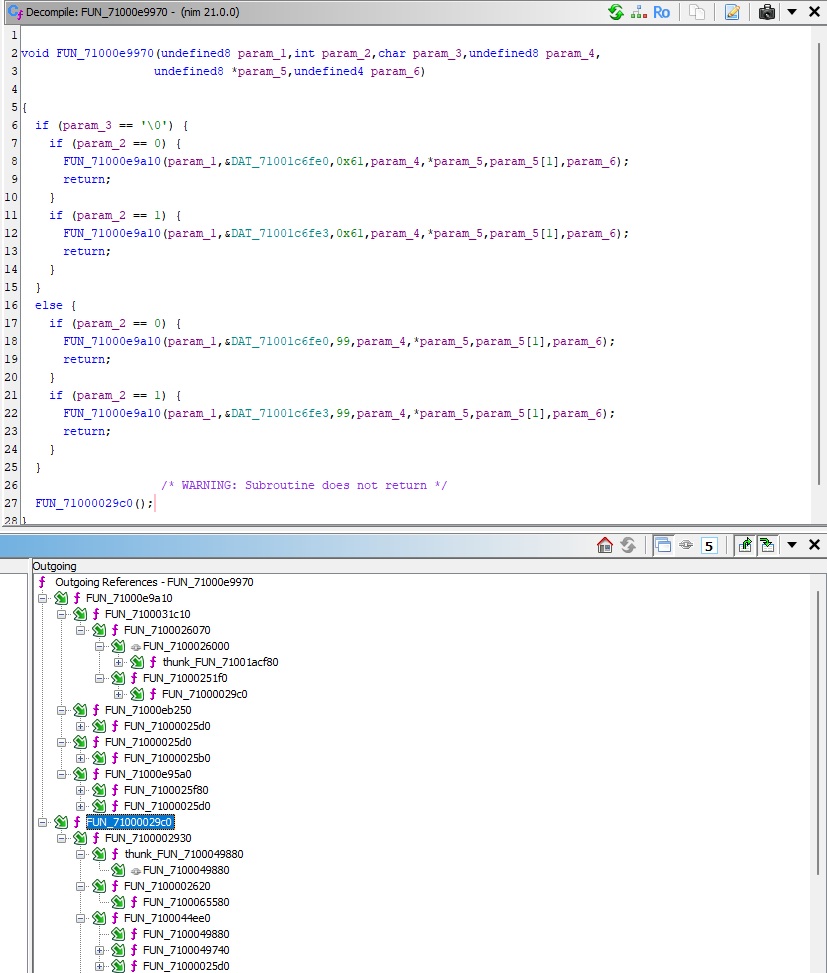
Task: Collapse the highlighted FUN_71000029c0 tree node
Action: tap(42, 822)
